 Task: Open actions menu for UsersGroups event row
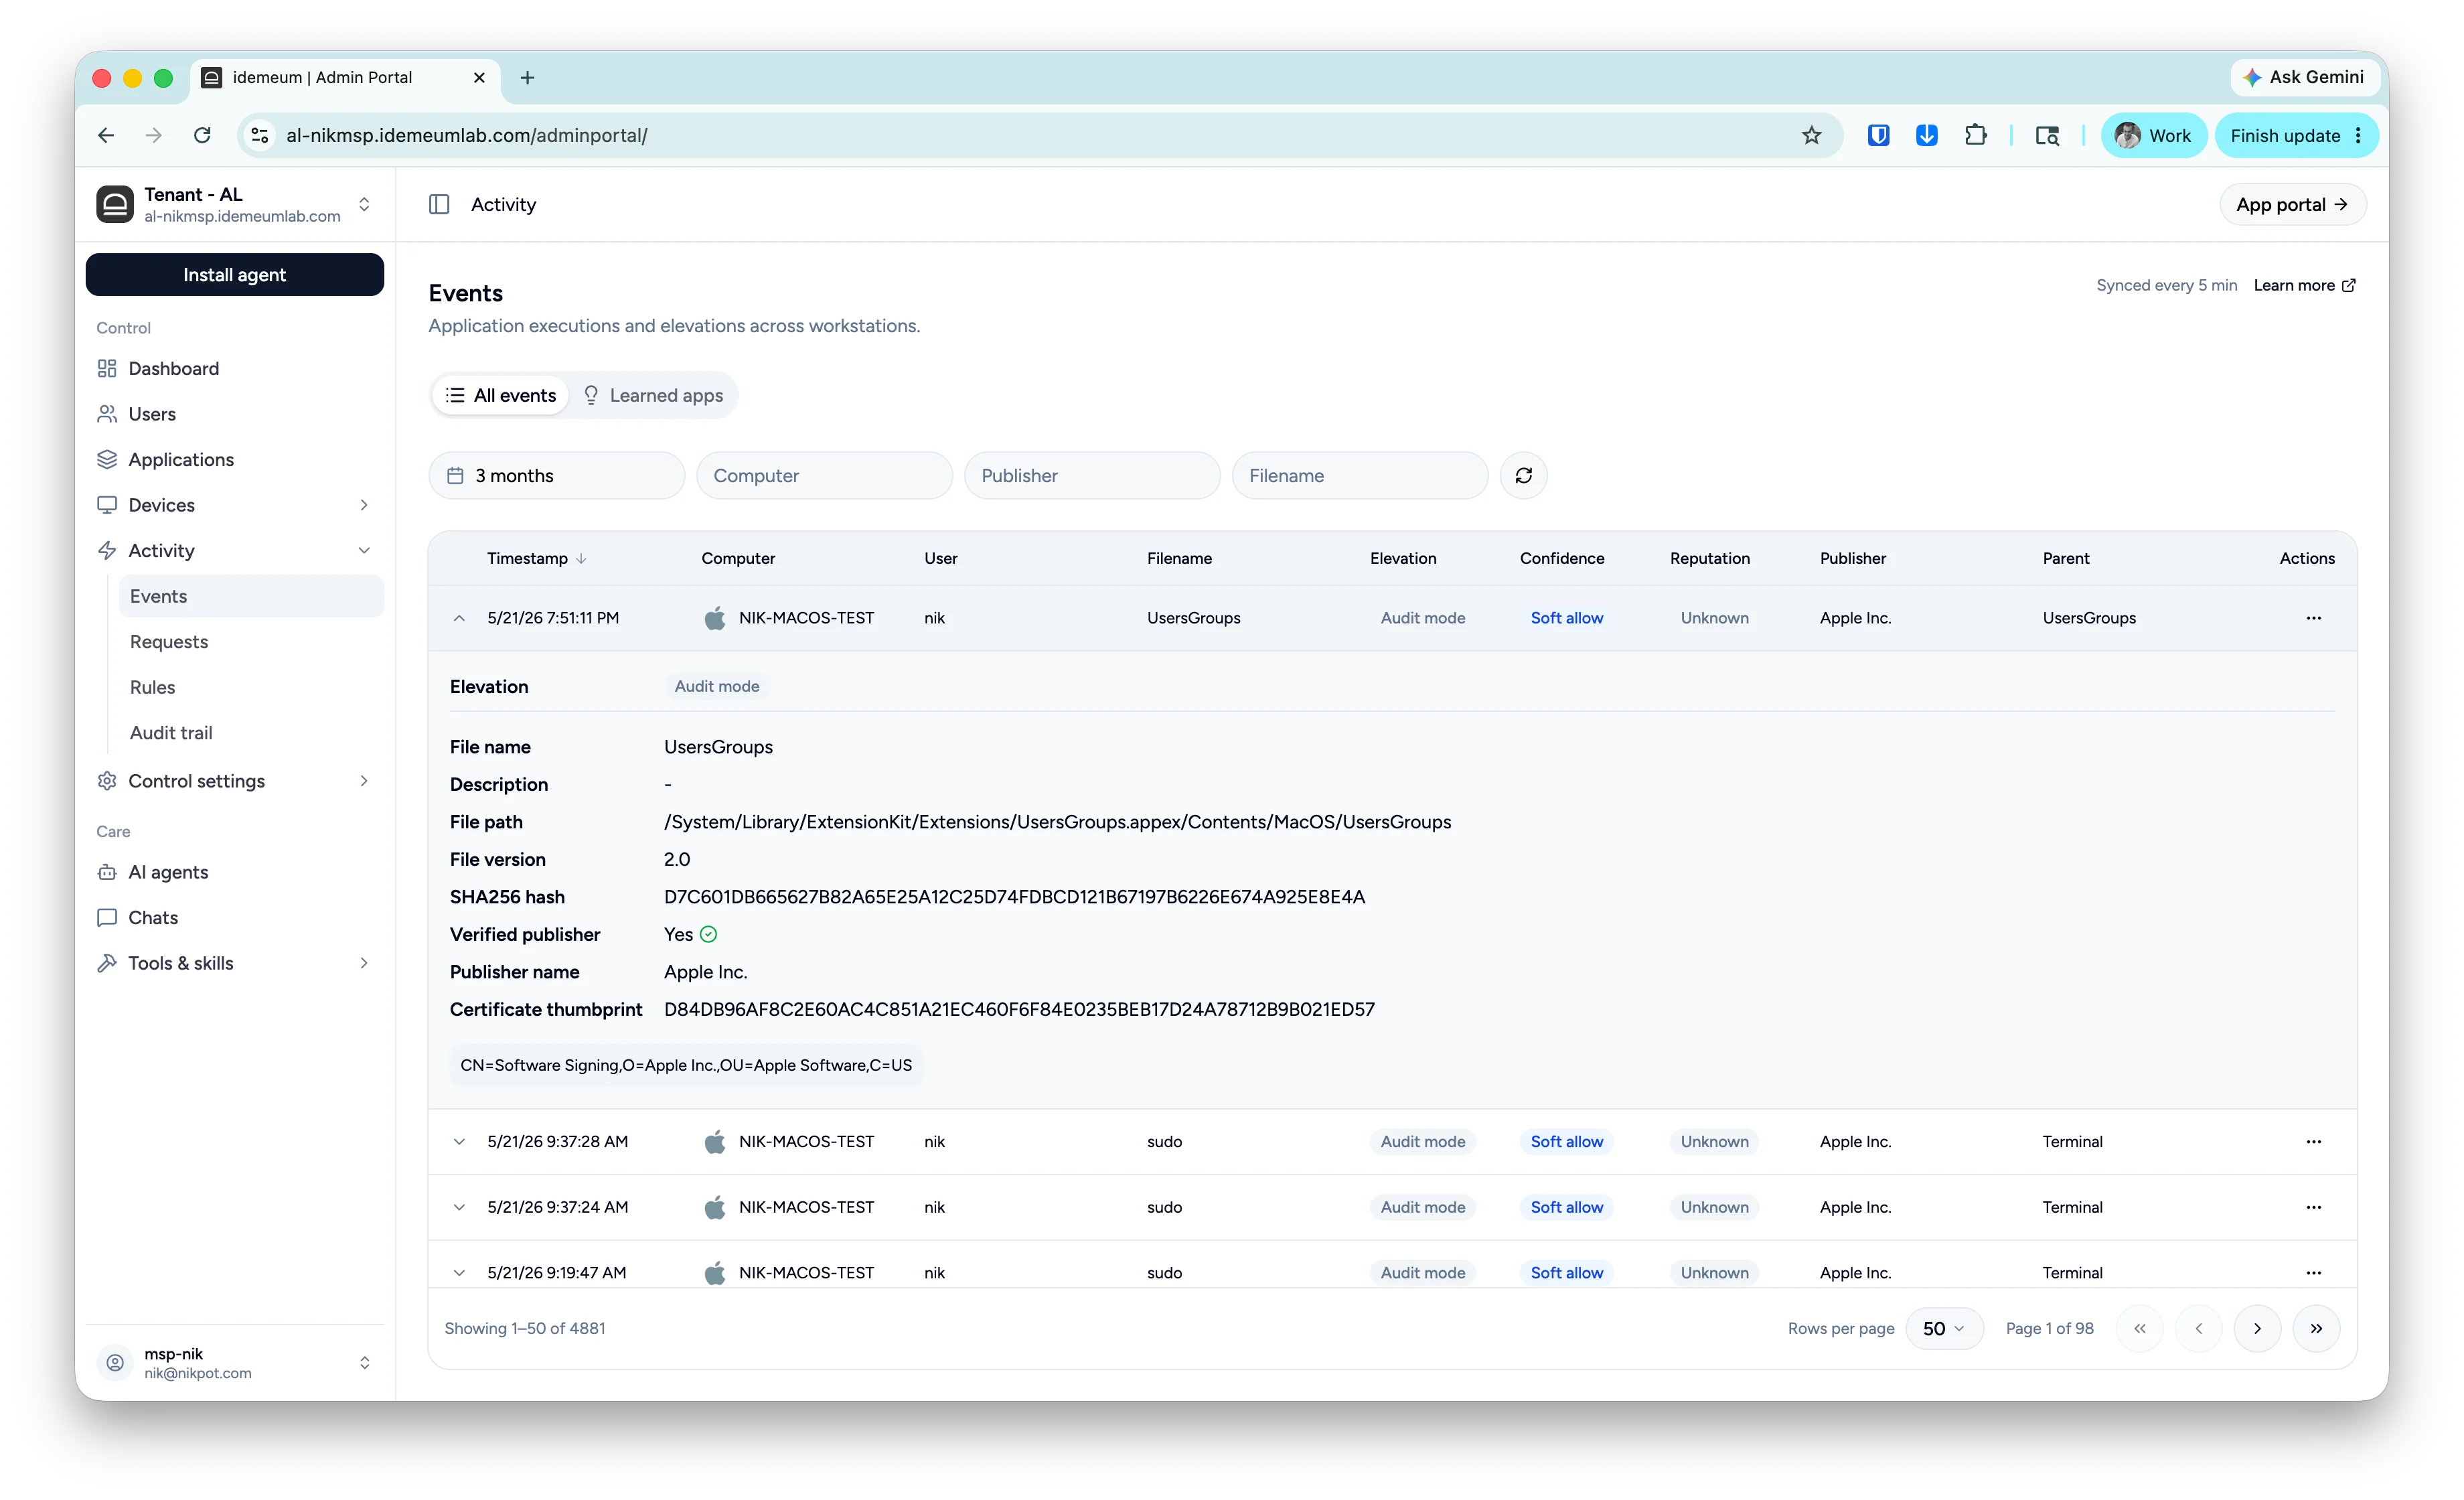coord(2313,618)
